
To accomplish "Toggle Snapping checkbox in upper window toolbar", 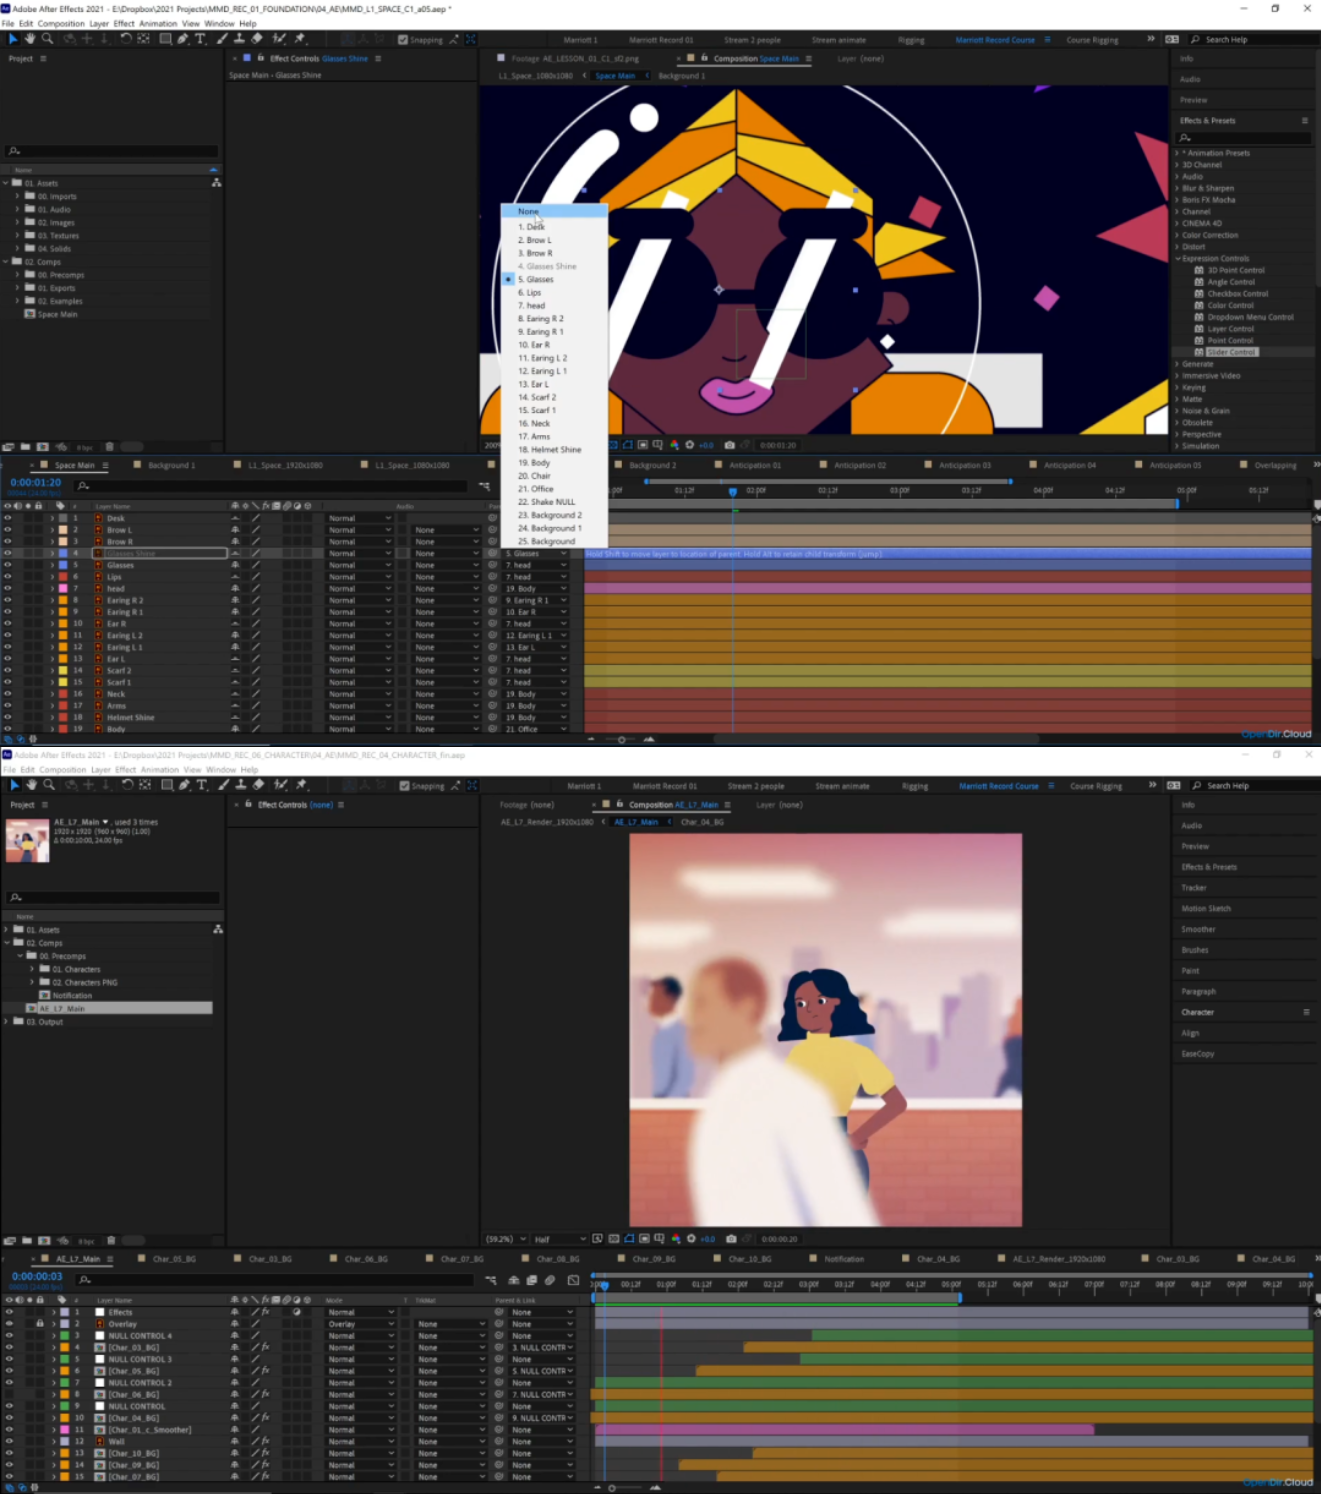I will 403,40.
